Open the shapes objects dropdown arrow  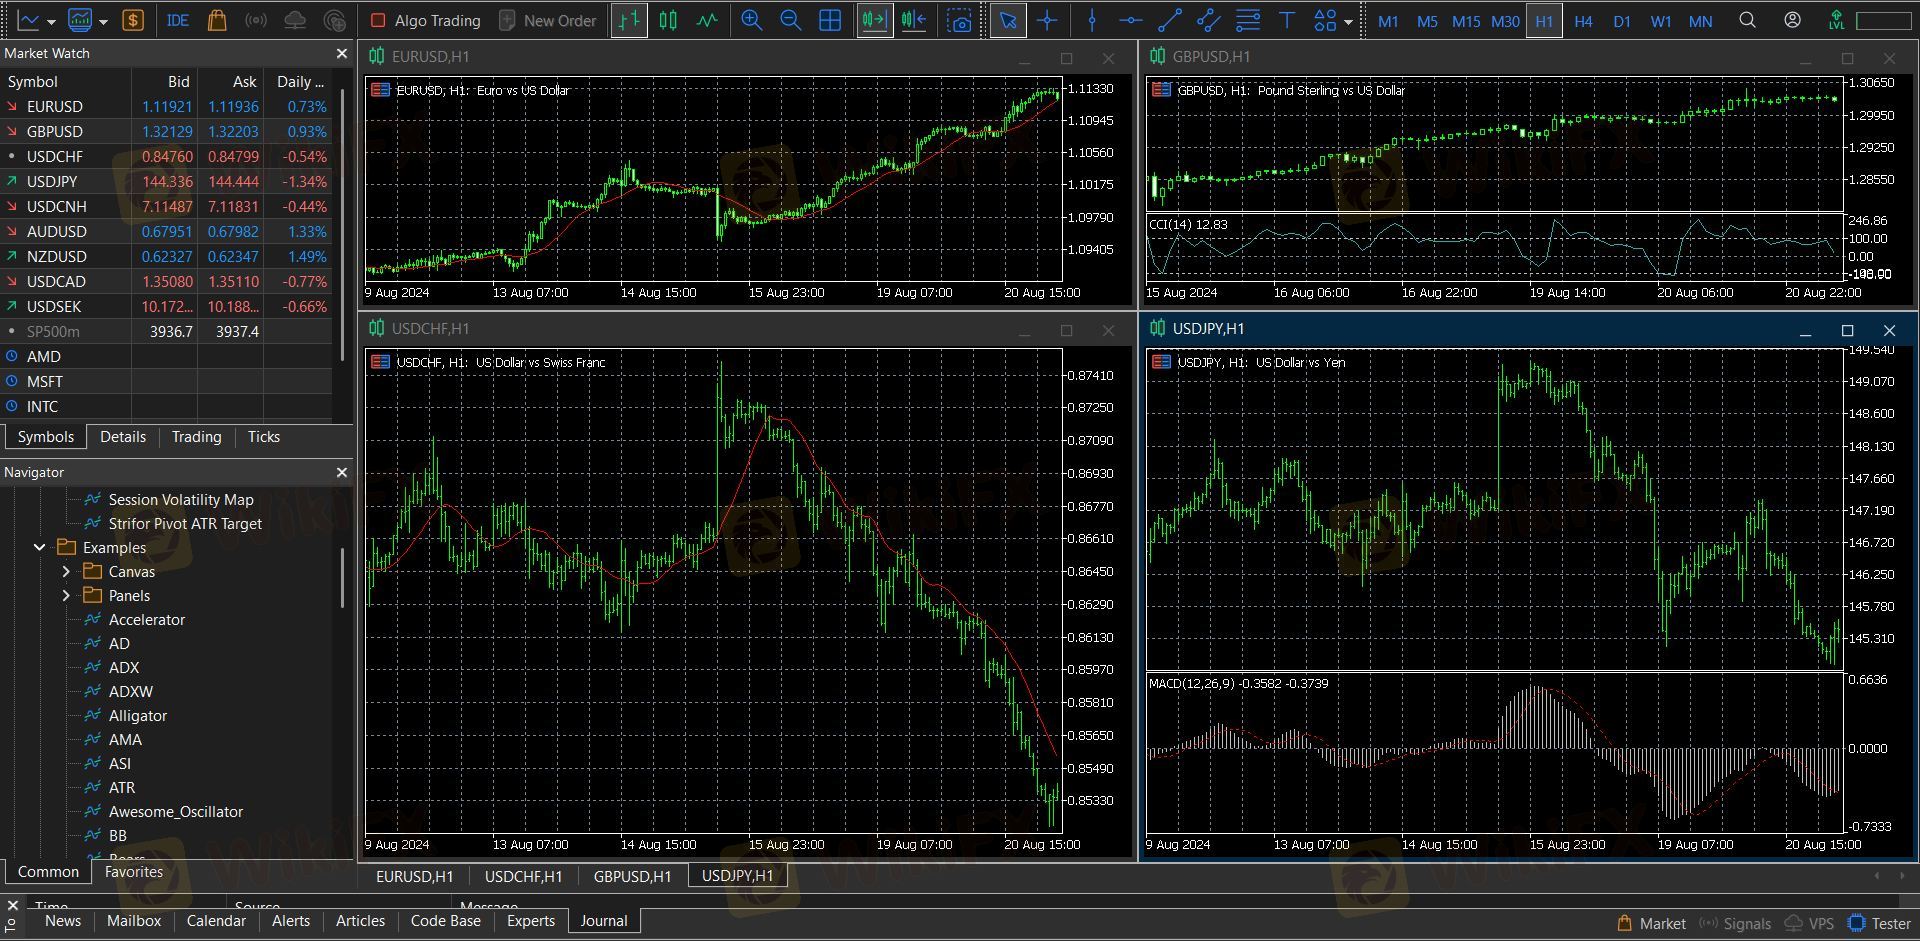click(x=1348, y=21)
